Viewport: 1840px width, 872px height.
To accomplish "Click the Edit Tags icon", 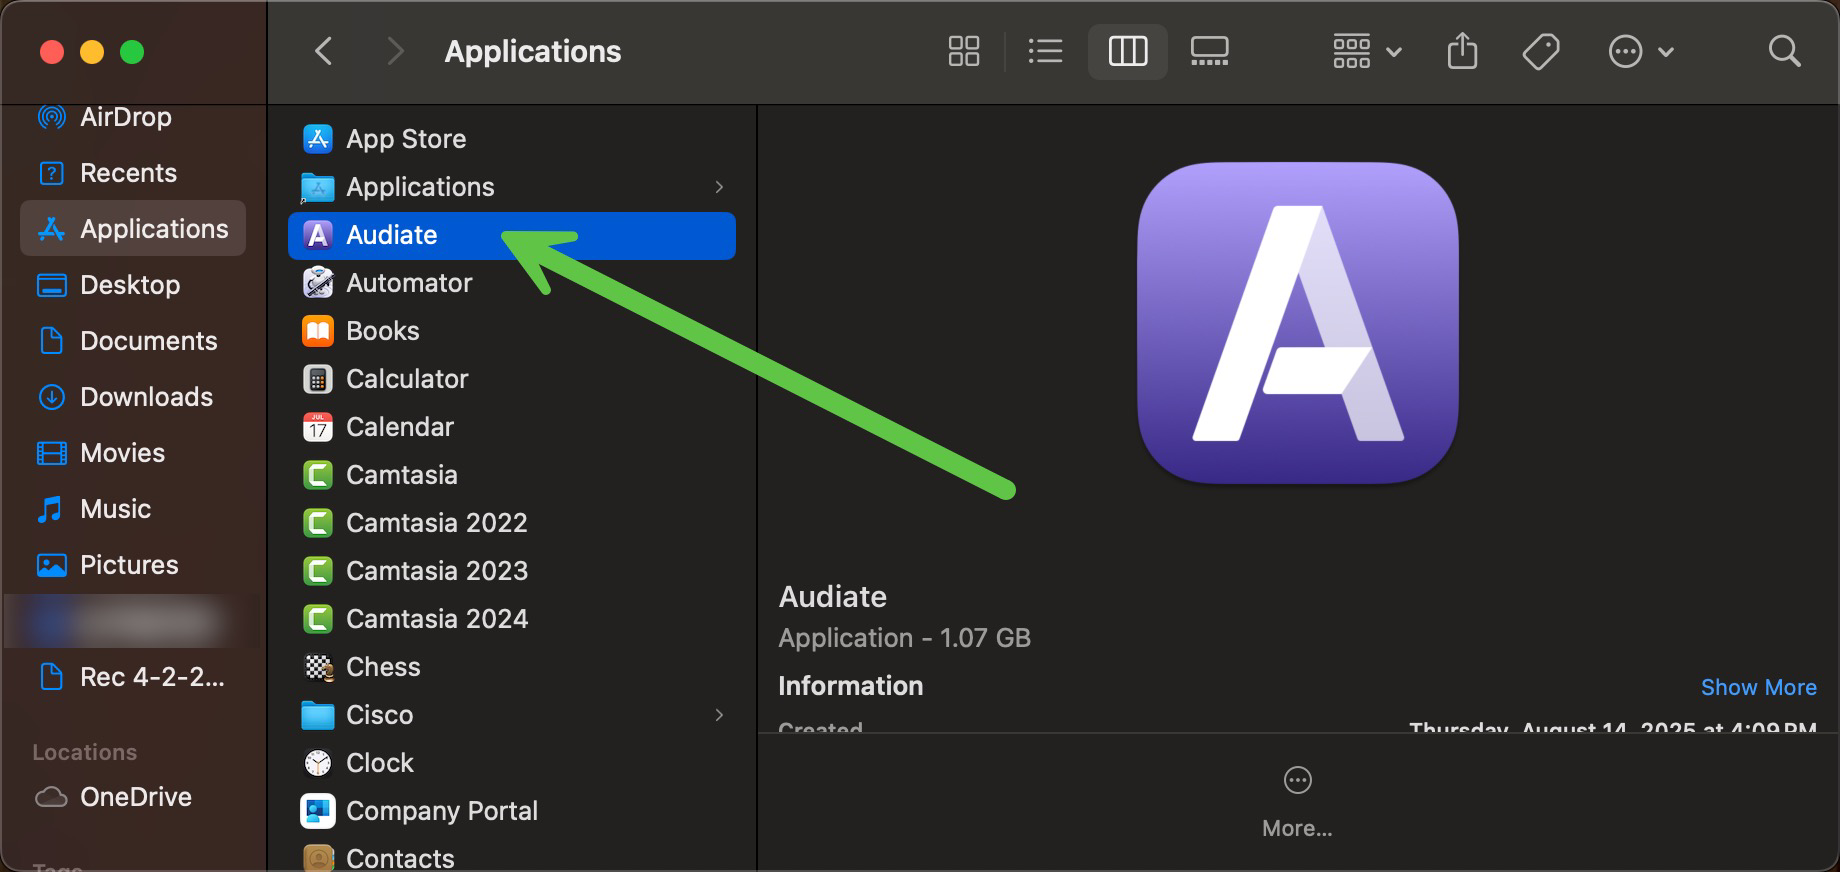I will point(1540,51).
